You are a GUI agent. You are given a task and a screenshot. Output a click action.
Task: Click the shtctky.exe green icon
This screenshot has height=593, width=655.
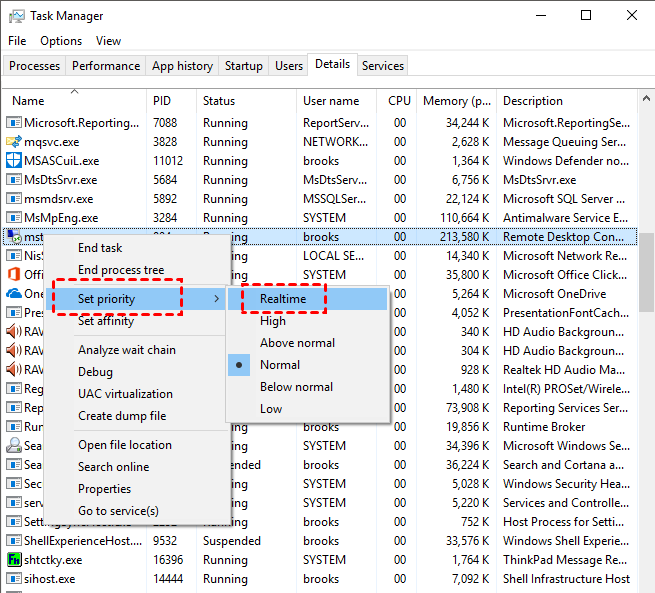(x=14, y=560)
